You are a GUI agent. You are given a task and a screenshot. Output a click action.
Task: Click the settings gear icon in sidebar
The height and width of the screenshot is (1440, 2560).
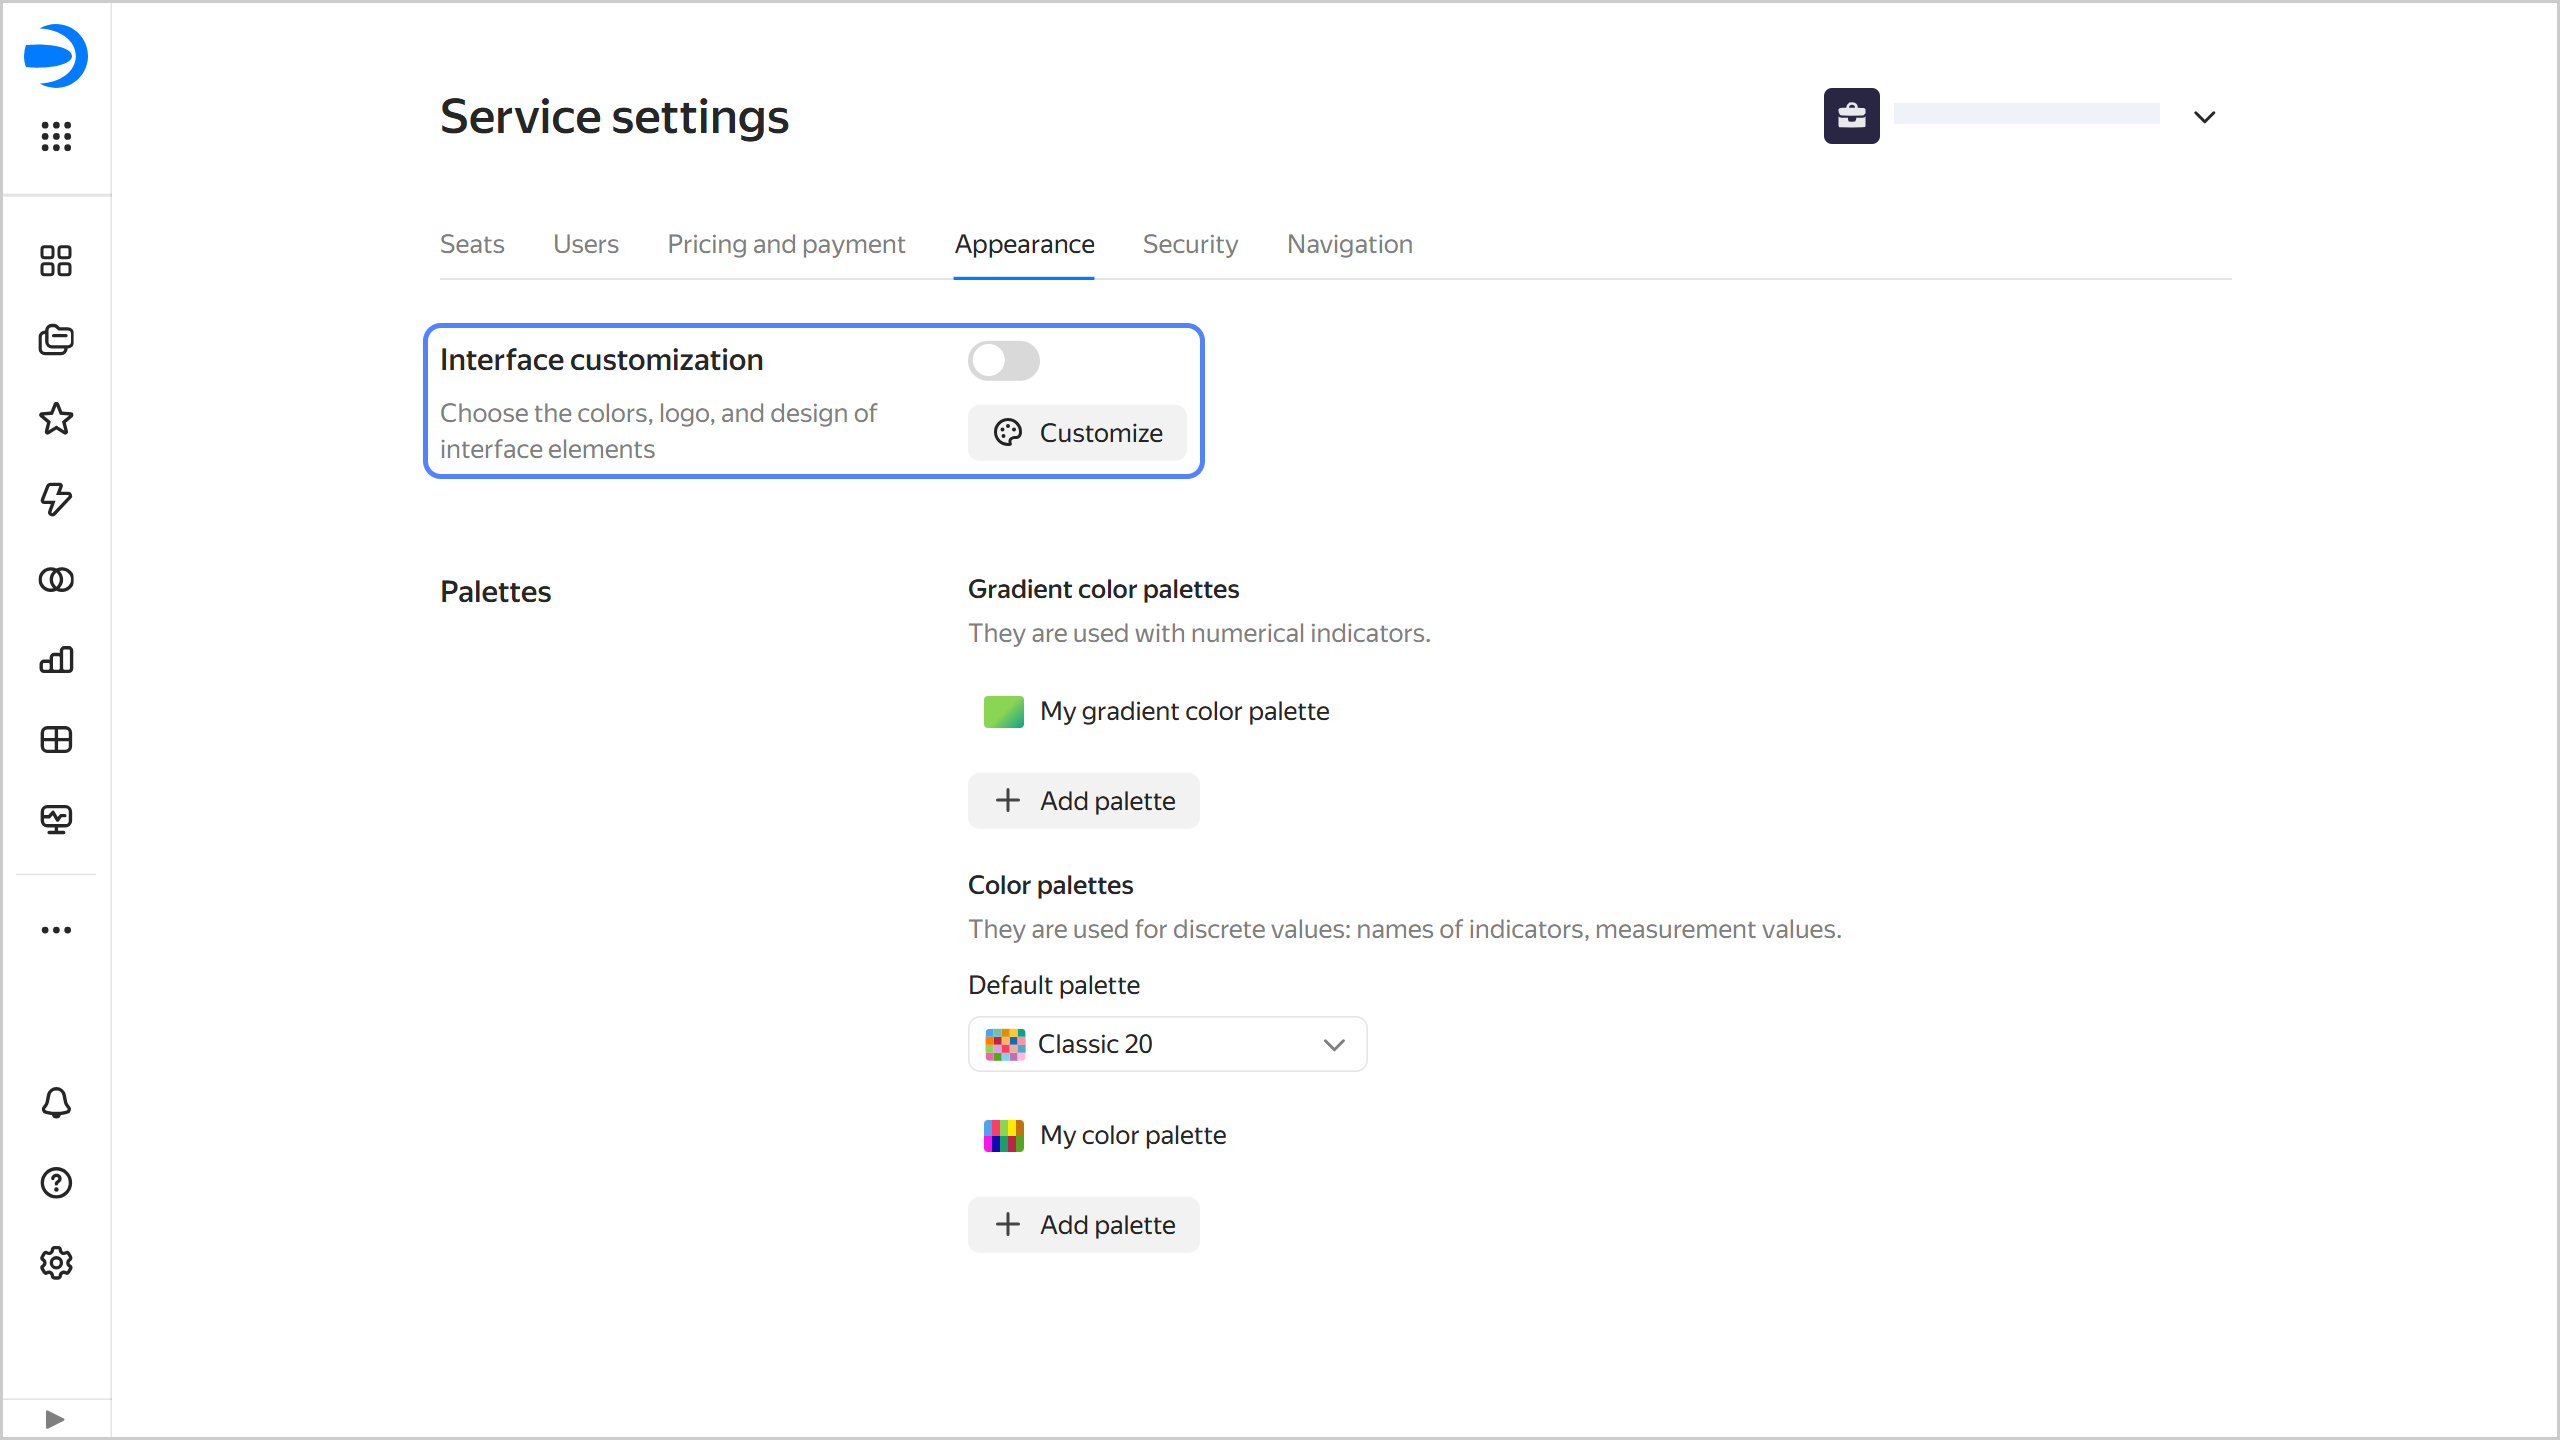[x=56, y=1263]
